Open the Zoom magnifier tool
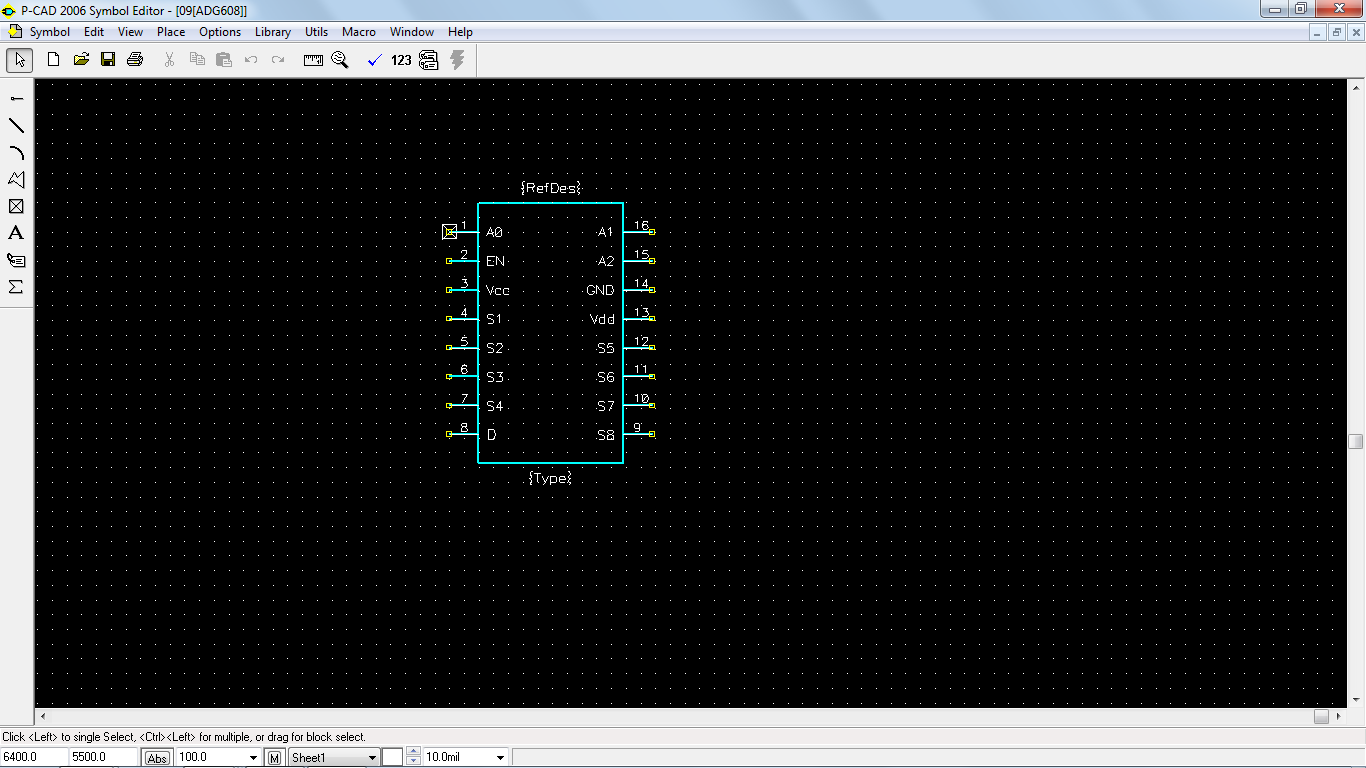Viewport: 1366px width, 768px height. (x=340, y=60)
